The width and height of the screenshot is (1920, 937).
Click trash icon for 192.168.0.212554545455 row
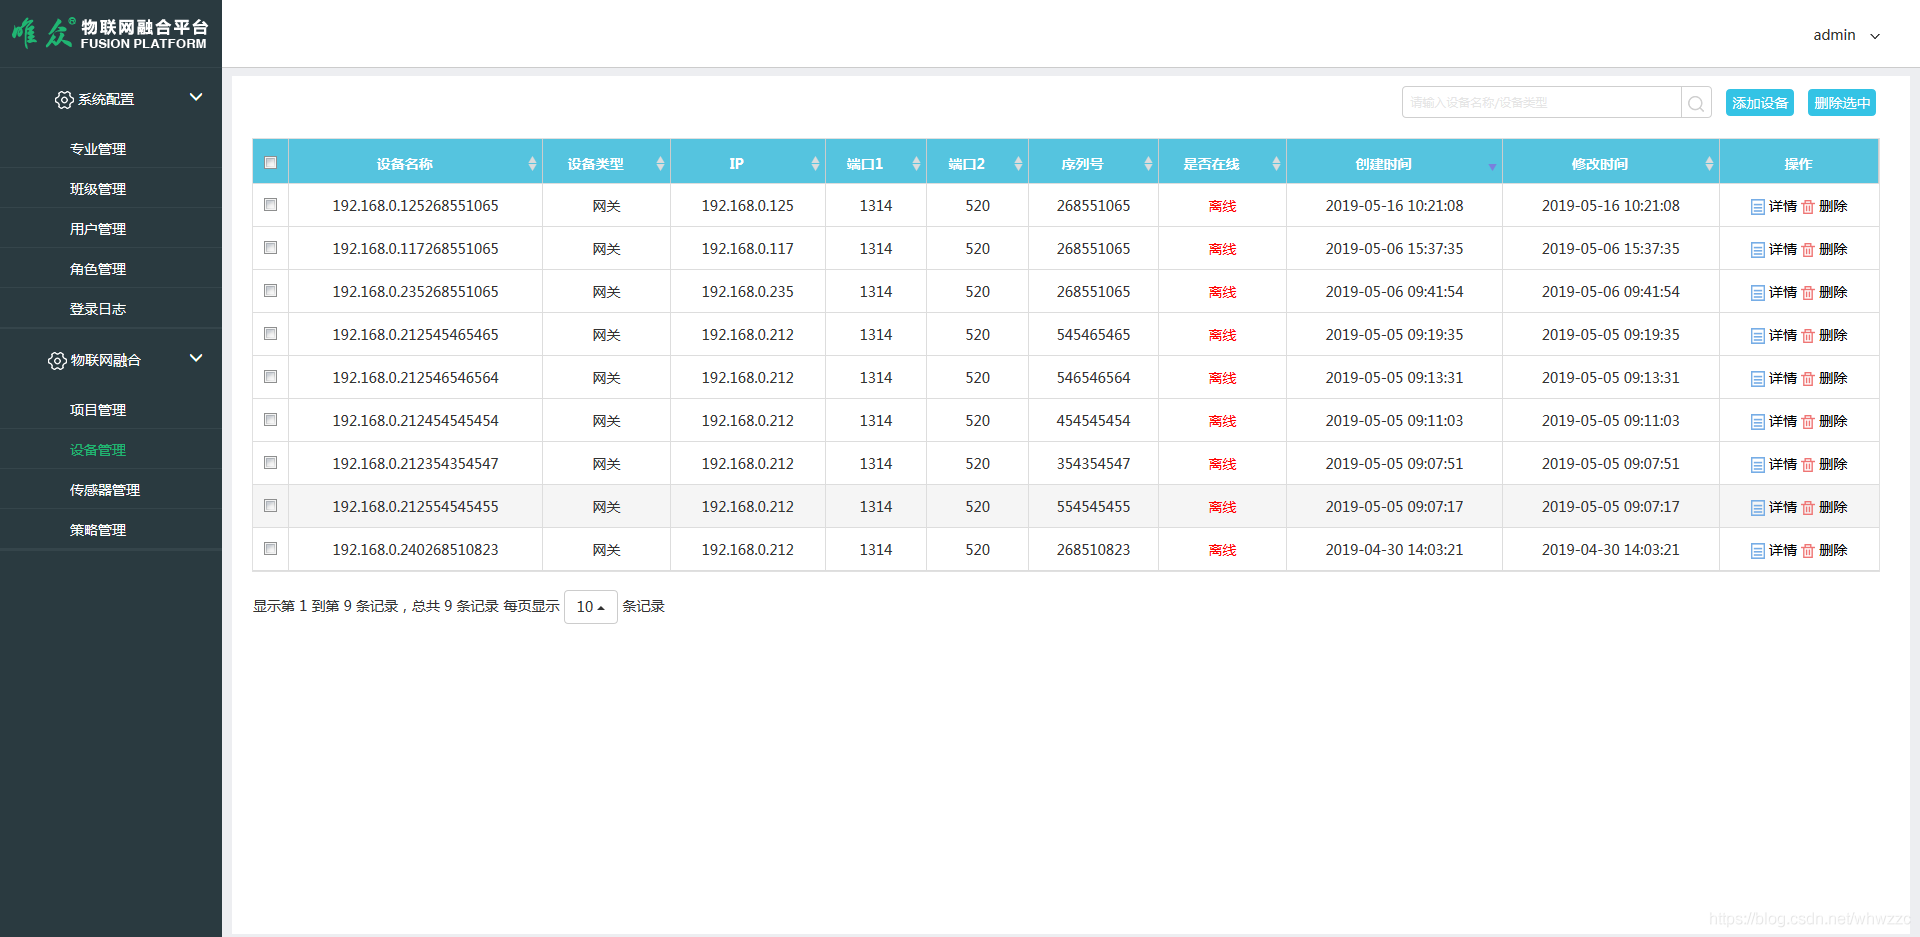[x=1808, y=508]
